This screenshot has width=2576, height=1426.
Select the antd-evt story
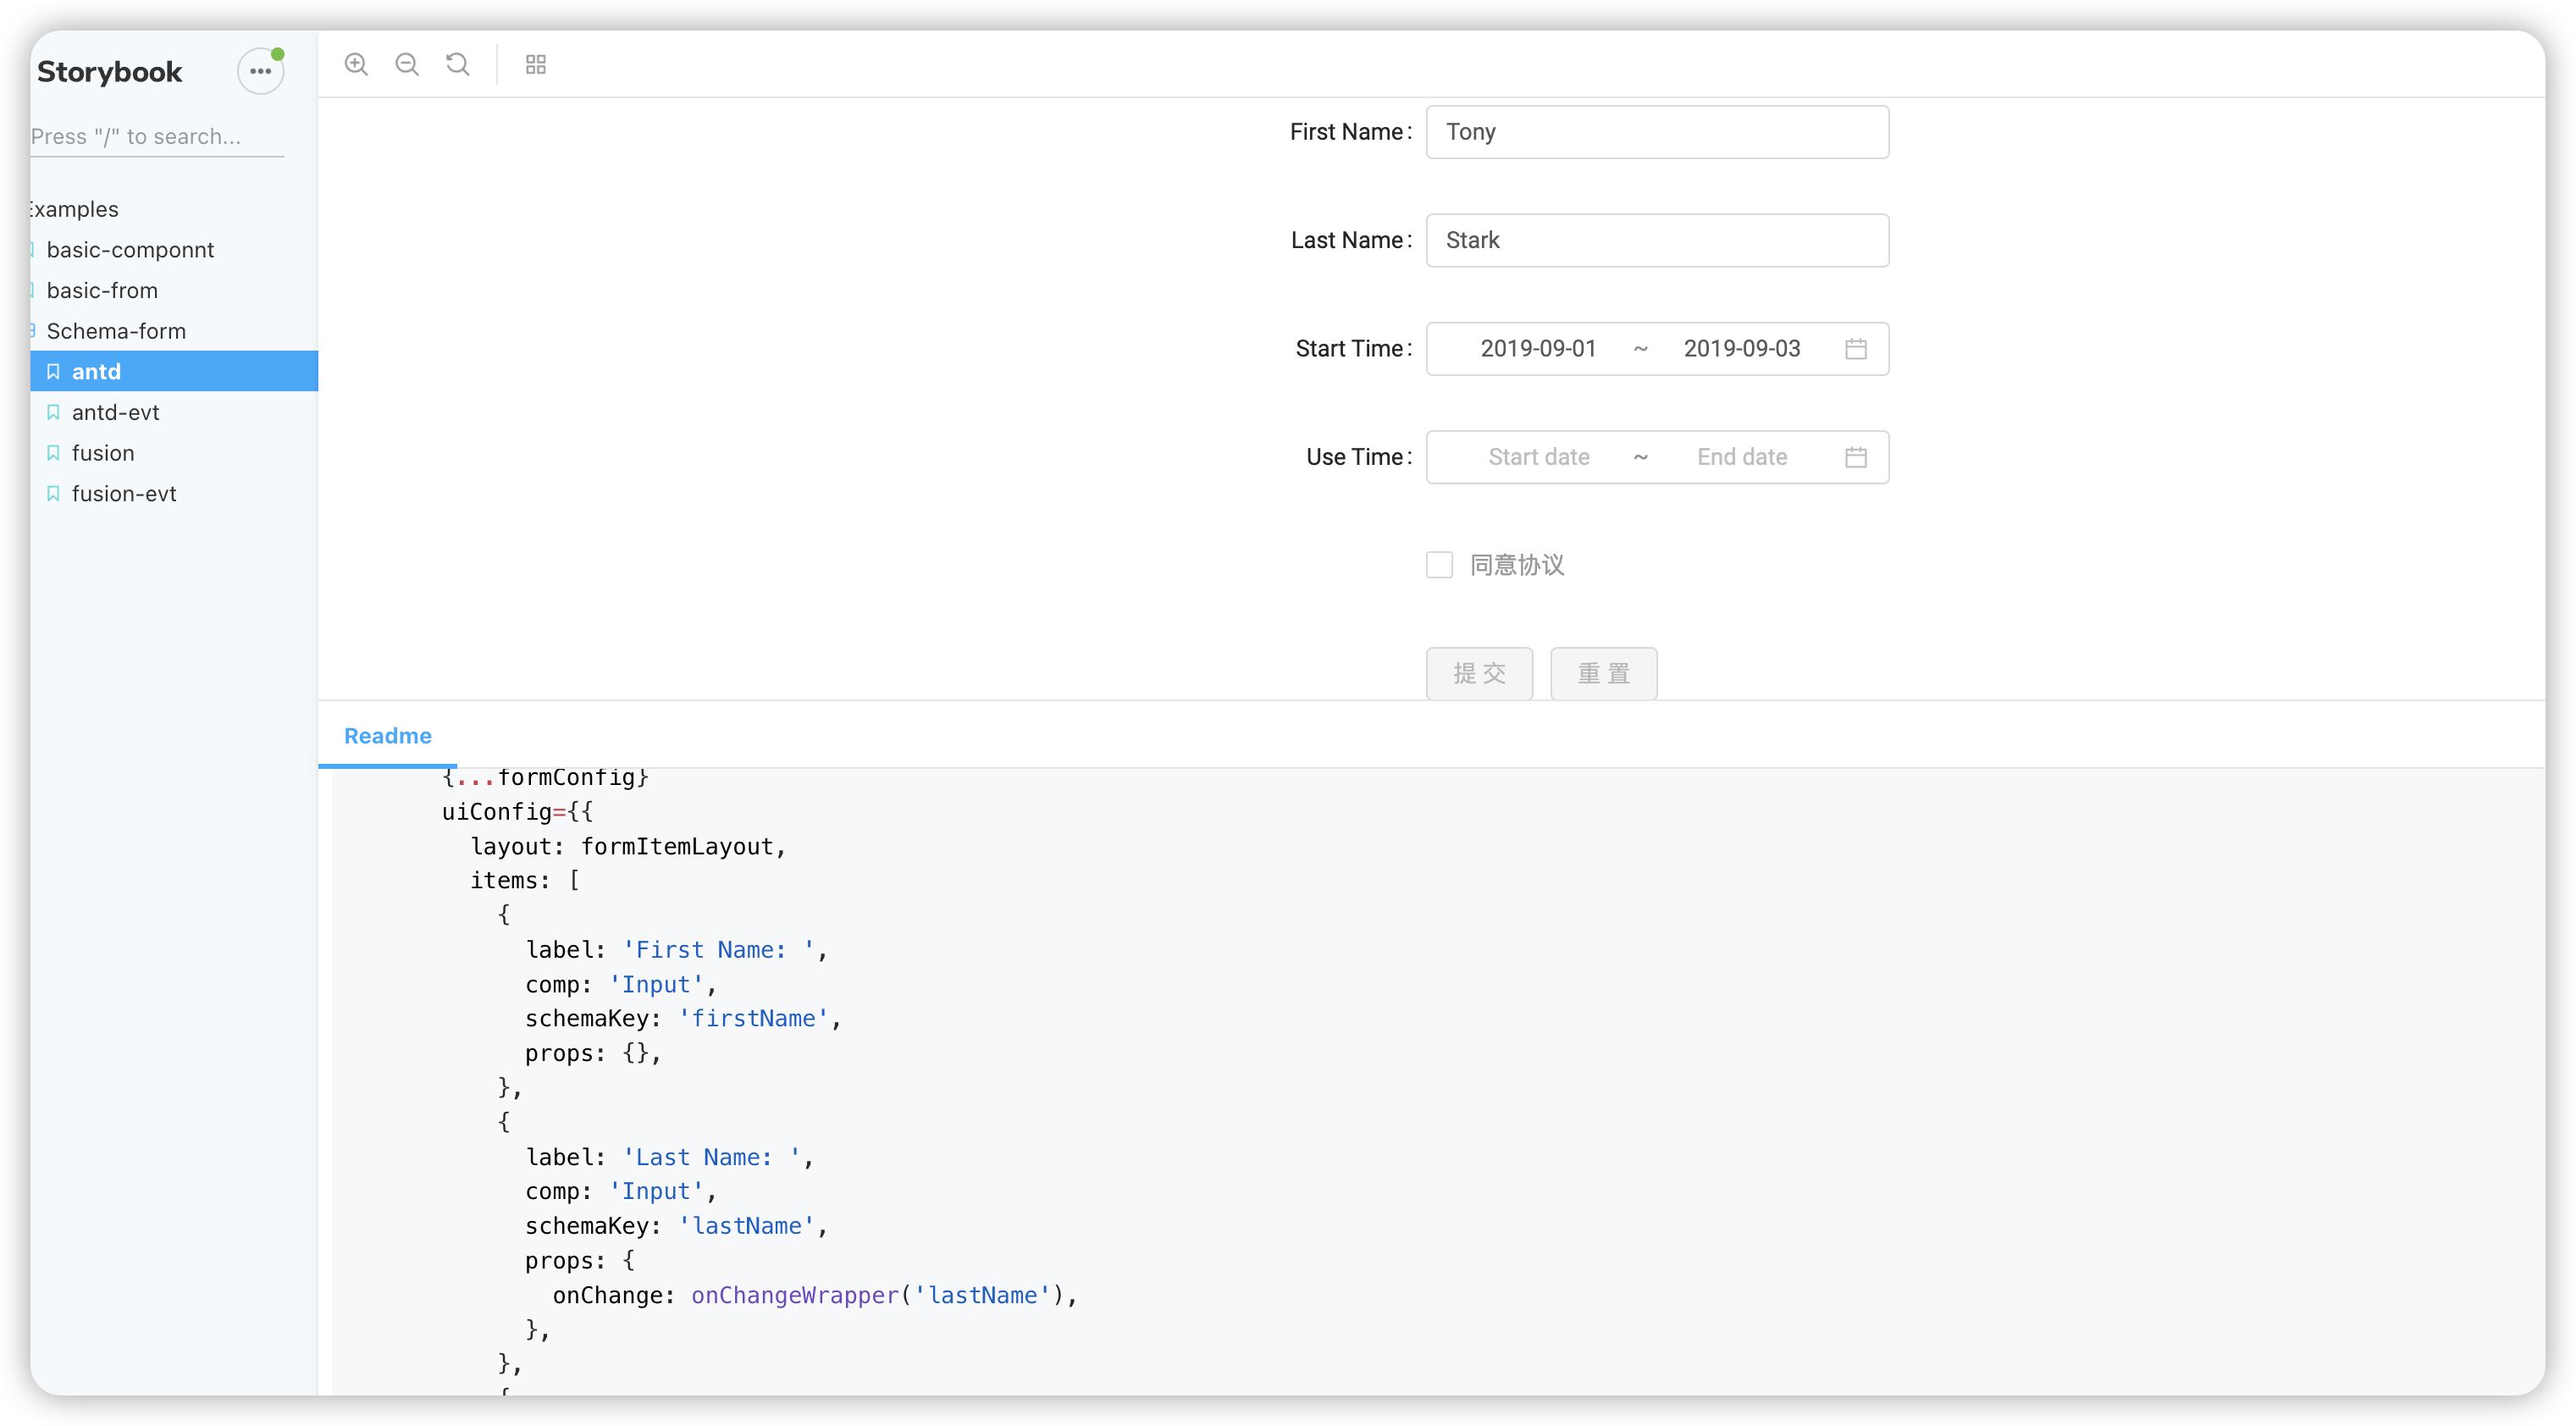[x=115, y=412]
